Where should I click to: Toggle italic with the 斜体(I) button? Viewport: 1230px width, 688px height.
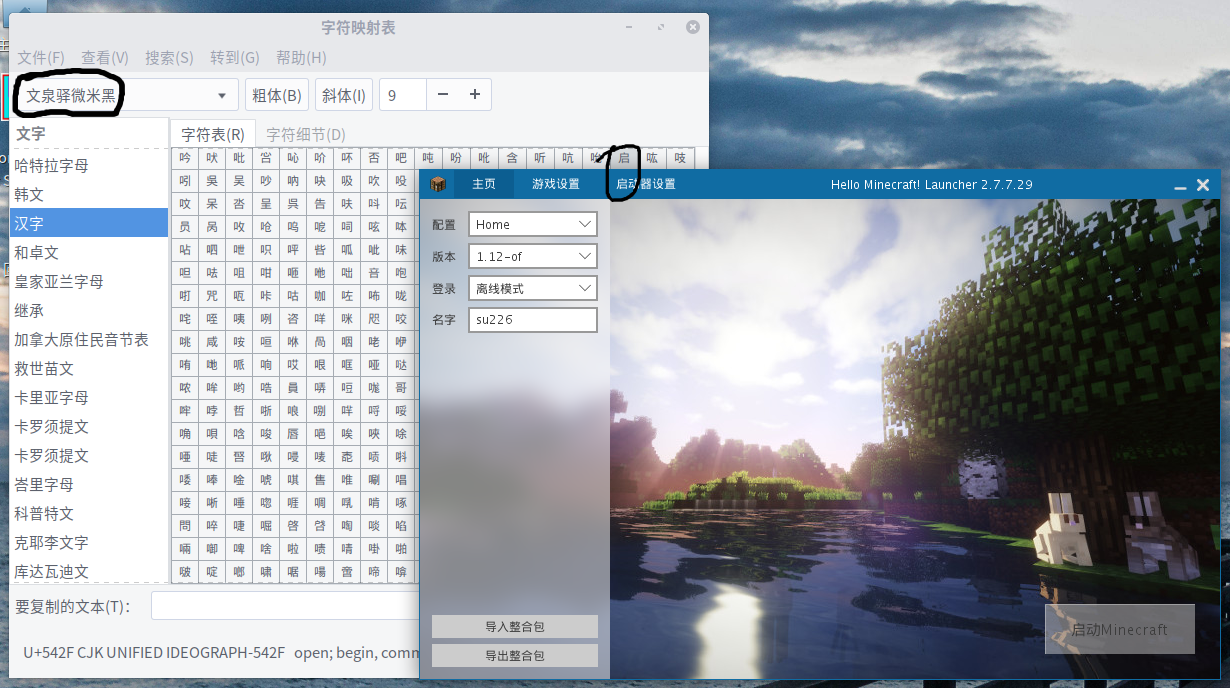[341, 94]
